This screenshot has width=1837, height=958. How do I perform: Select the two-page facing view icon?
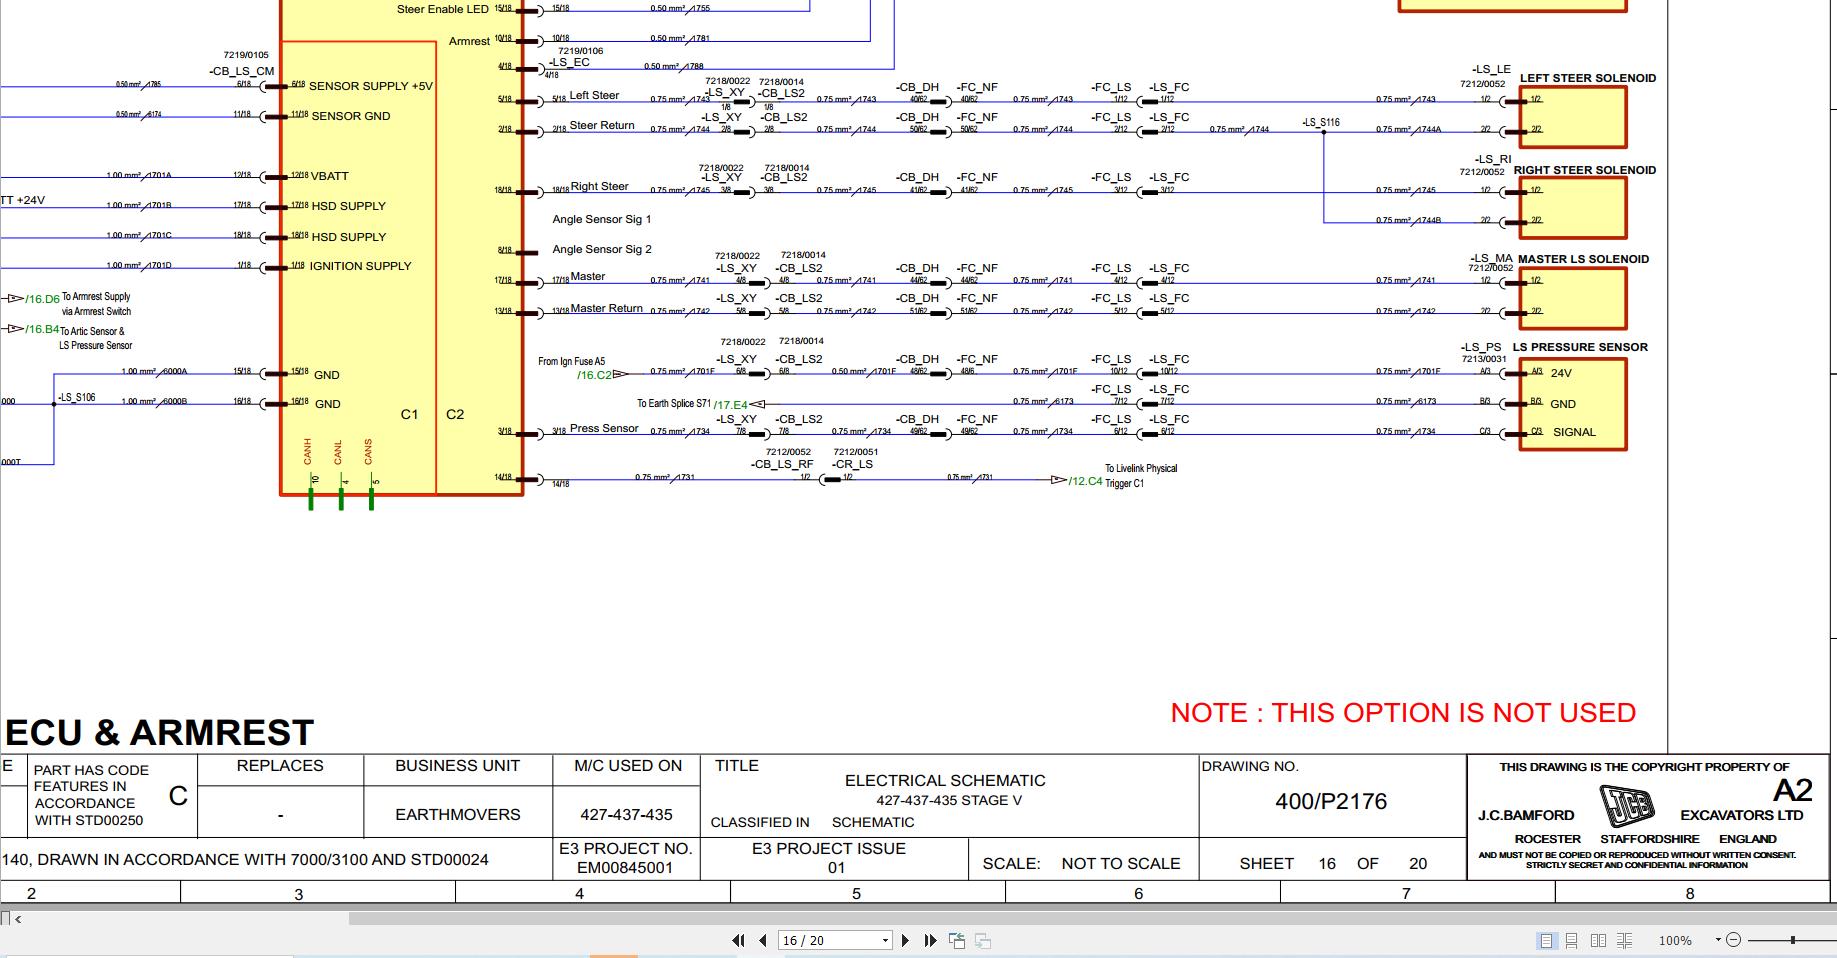1598,940
